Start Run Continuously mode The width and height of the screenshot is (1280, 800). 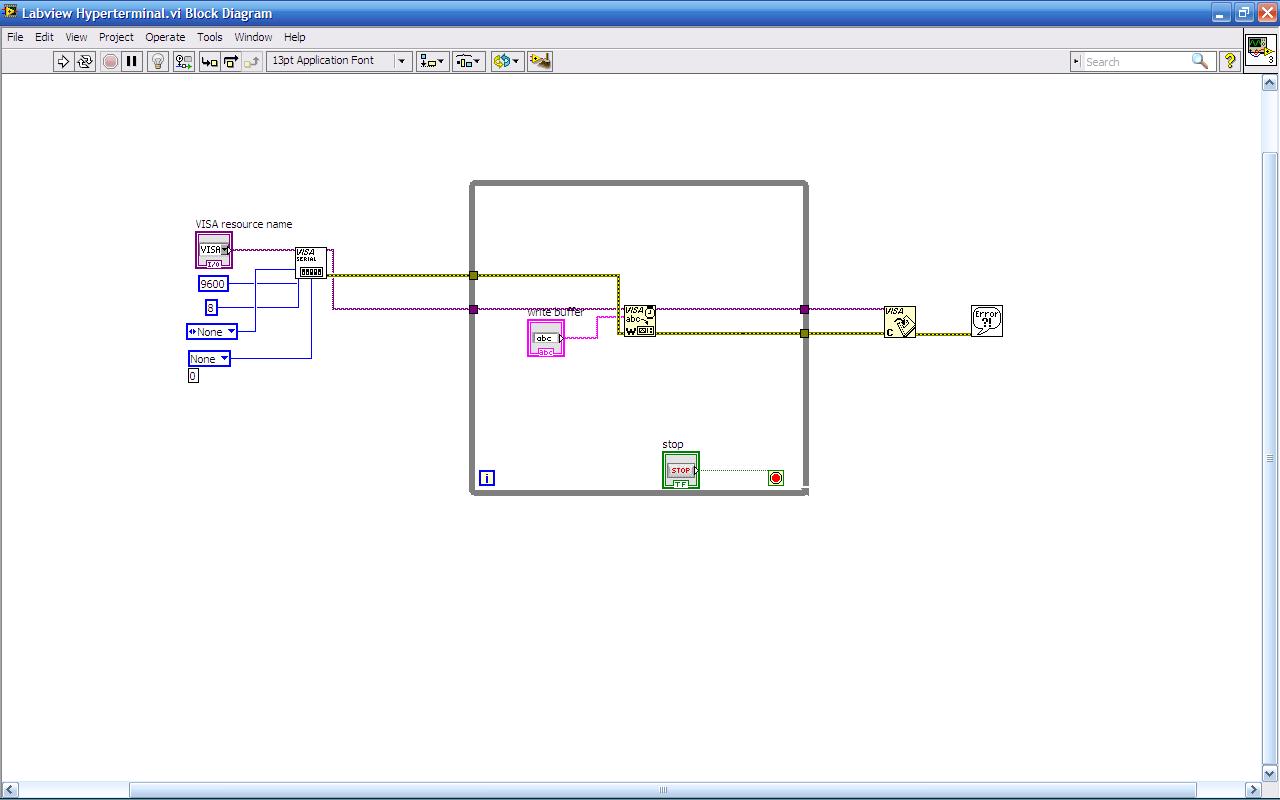click(85, 61)
